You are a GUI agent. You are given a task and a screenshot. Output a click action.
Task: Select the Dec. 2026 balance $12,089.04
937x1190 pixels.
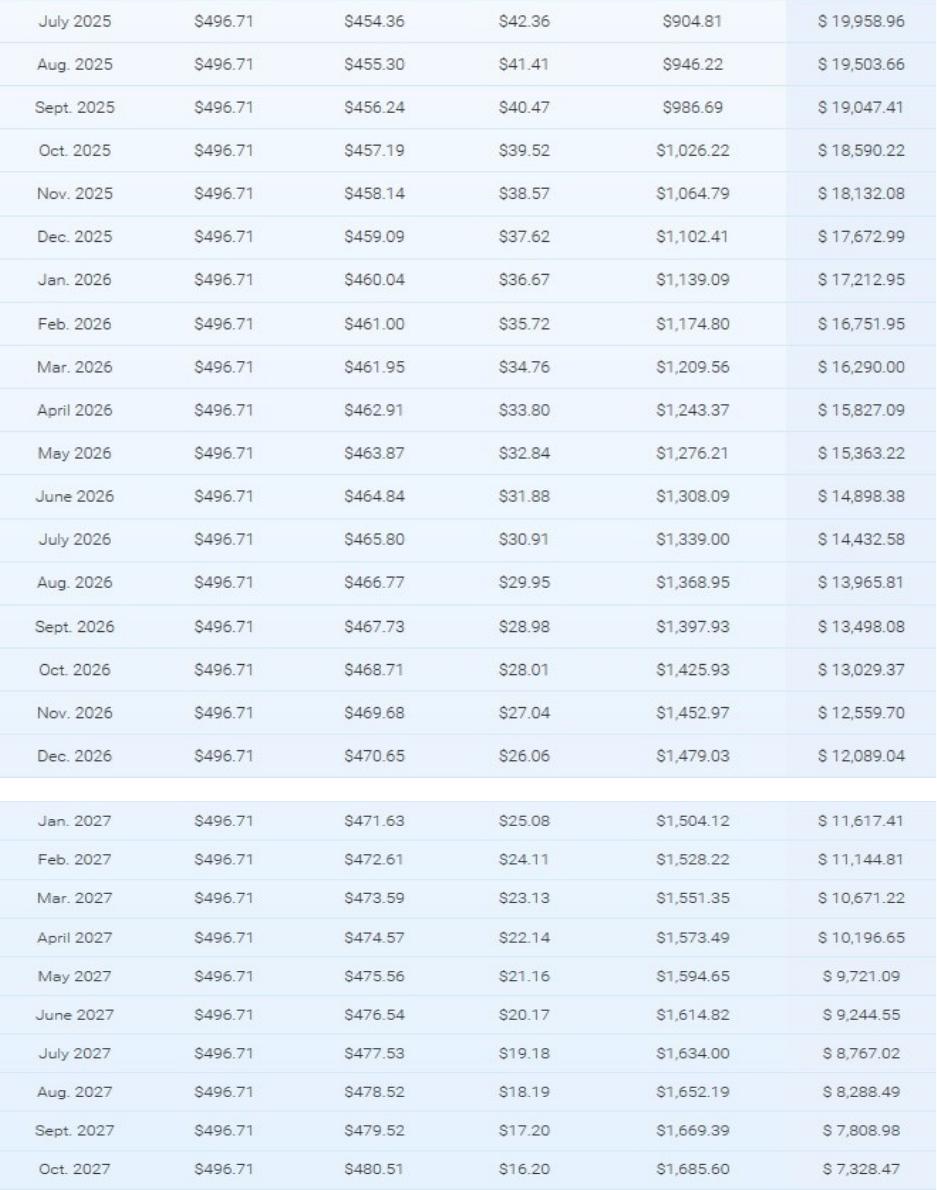(861, 756)
